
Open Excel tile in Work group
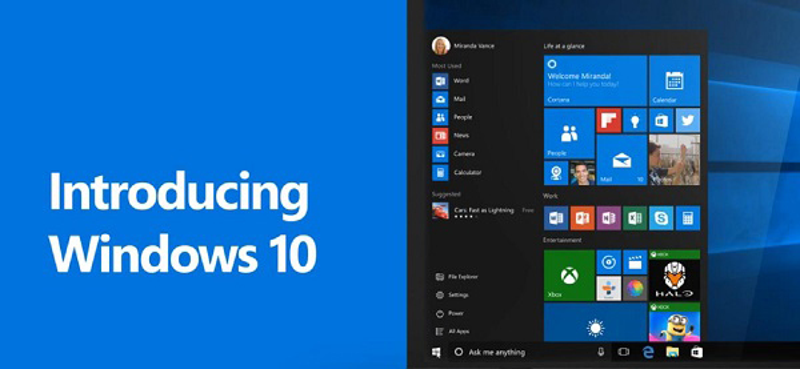[635, 218]
